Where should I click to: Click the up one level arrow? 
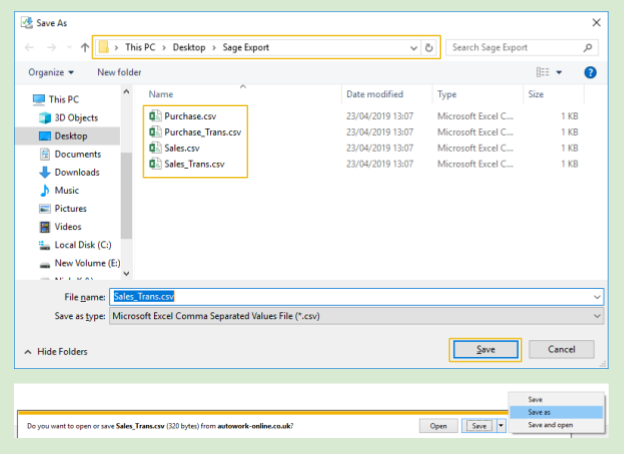point(84,47)
